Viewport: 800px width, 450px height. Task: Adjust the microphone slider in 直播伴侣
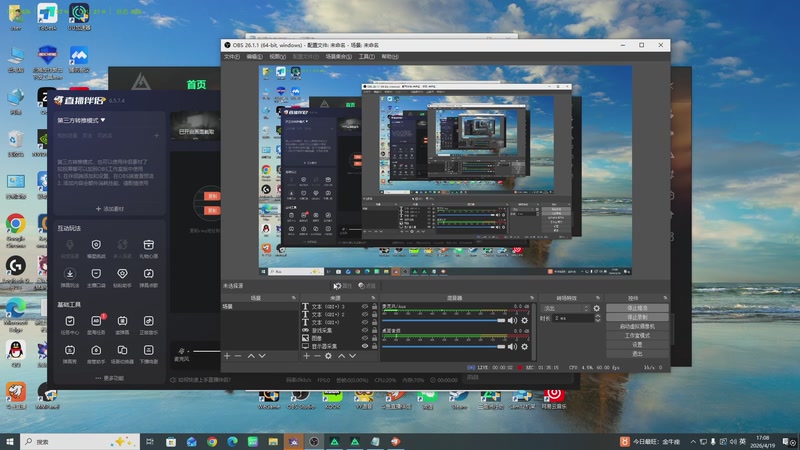[x=207, y=351]
